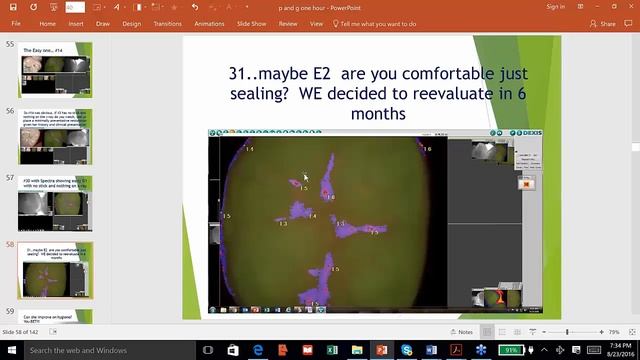Image resolution: width=640 pixels, height=360 pixels.
Task: Toggle the Notes pane button
Action: [x=461, y=332]
